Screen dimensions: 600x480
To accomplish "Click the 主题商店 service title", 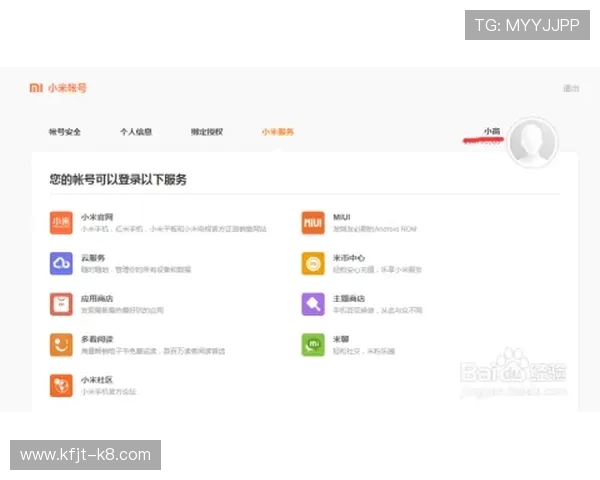I will [349, 299].
